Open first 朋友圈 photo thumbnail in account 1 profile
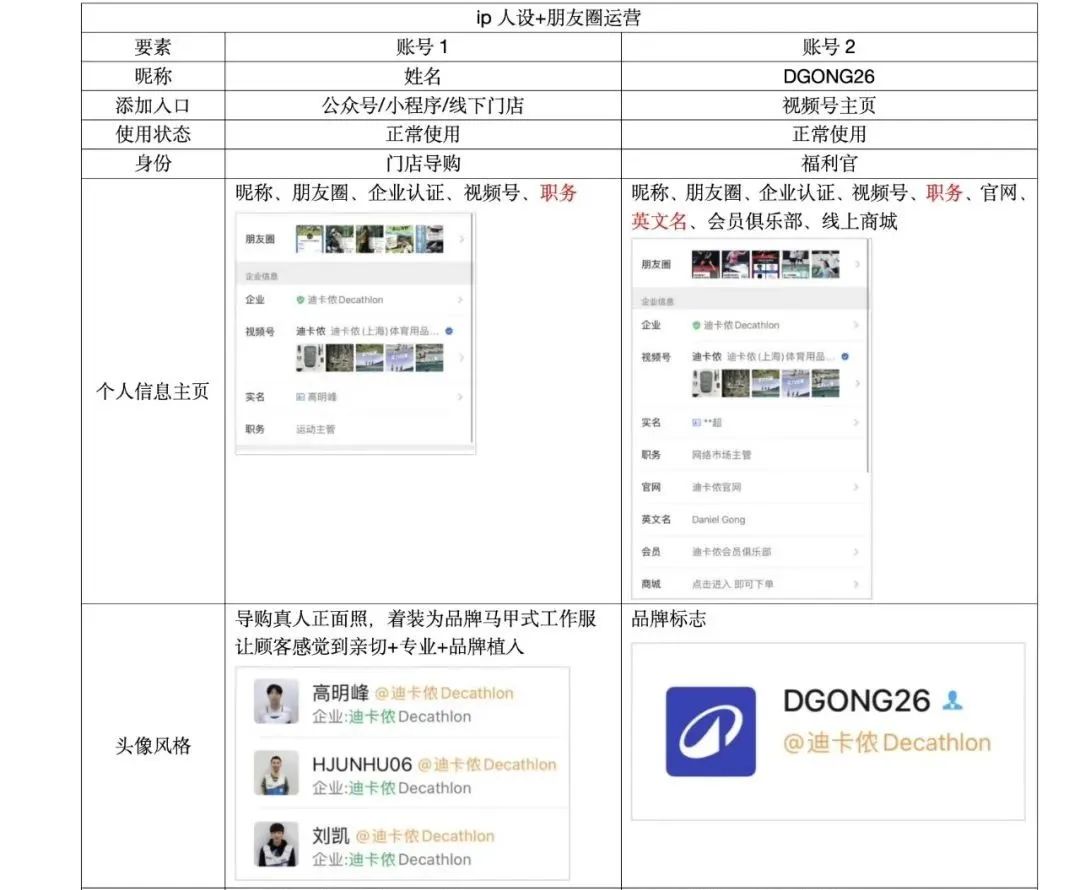 point(309,239)
